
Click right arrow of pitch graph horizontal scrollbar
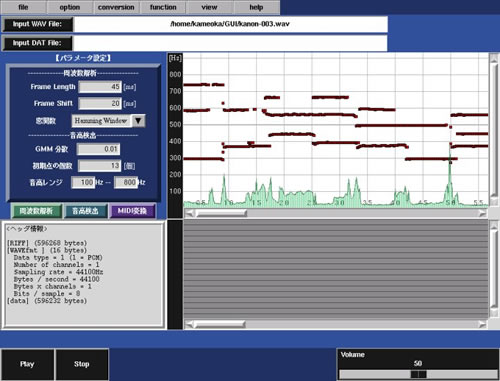pos(482,213)
